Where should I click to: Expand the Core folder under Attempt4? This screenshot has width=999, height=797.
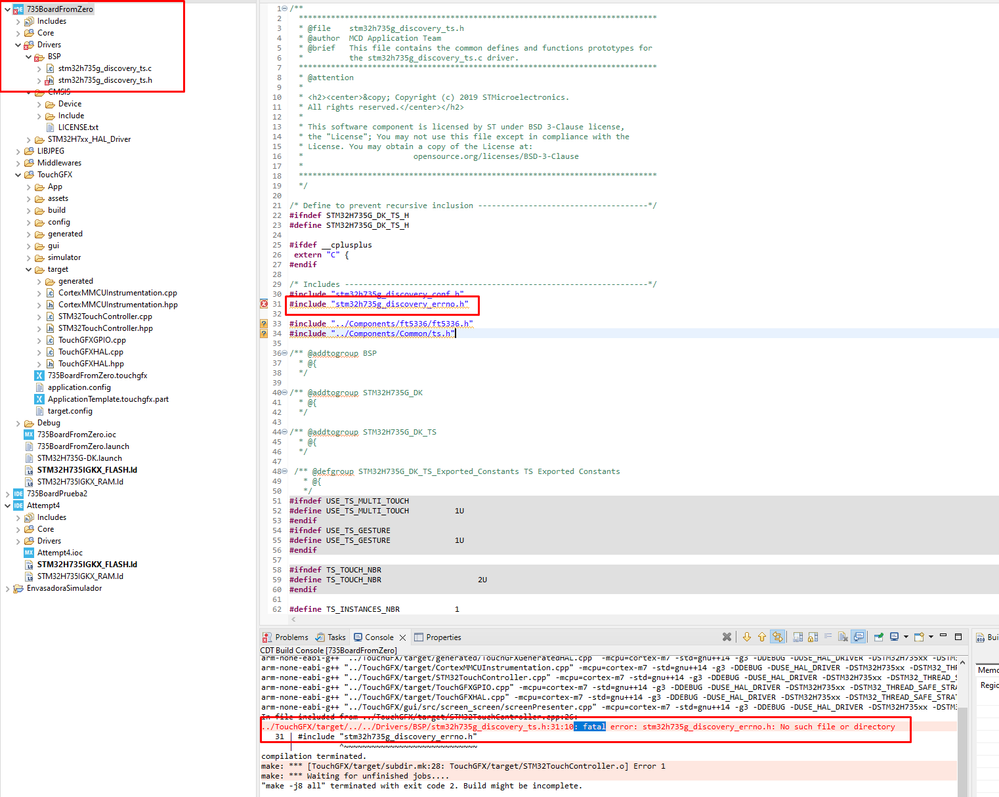(19, 528)
